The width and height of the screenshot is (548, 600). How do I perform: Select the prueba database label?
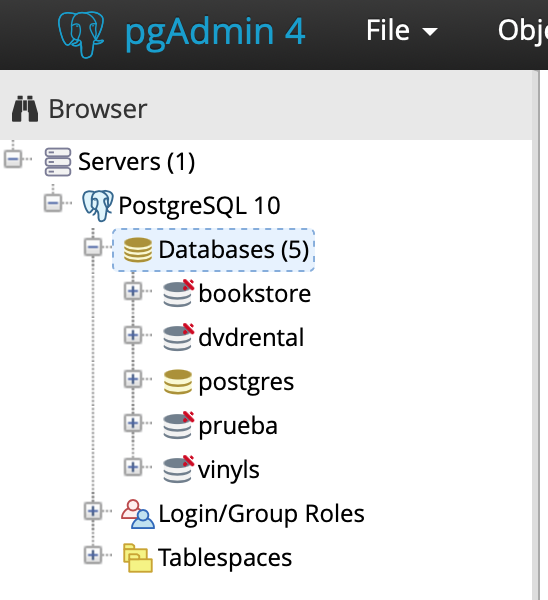[x=238, y=426]
